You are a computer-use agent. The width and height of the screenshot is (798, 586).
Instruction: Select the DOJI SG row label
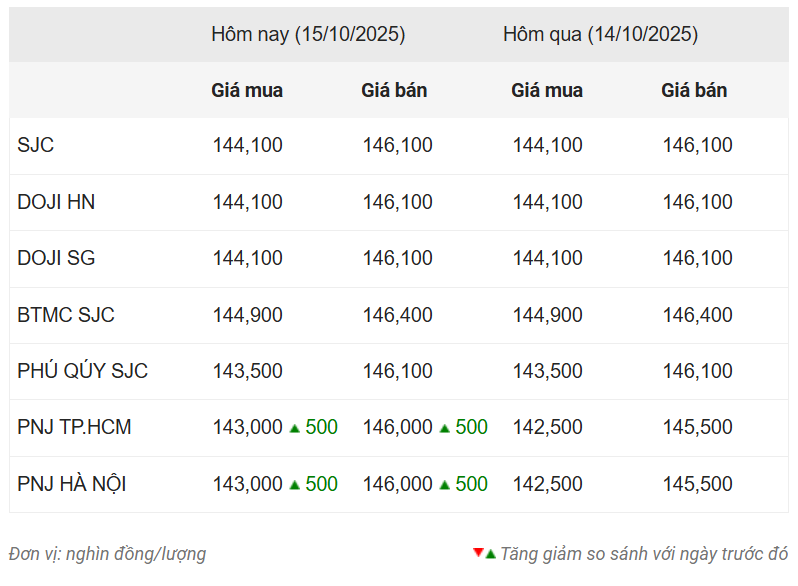point(56,258)
